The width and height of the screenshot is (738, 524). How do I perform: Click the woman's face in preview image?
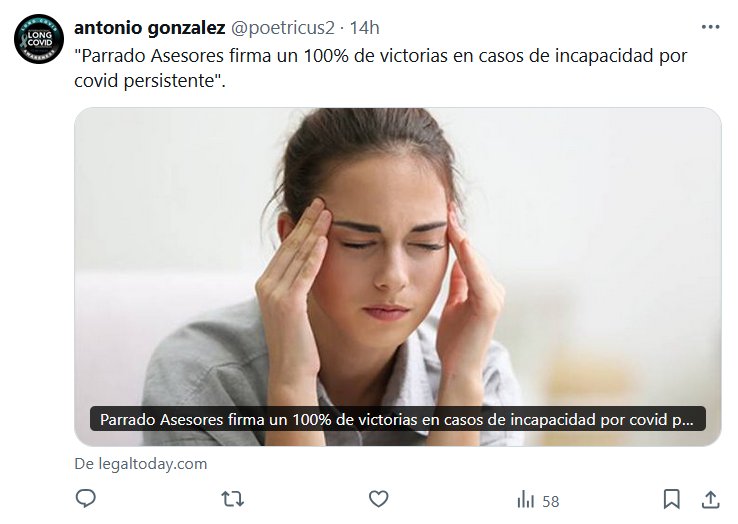click(x=388, y=254)
